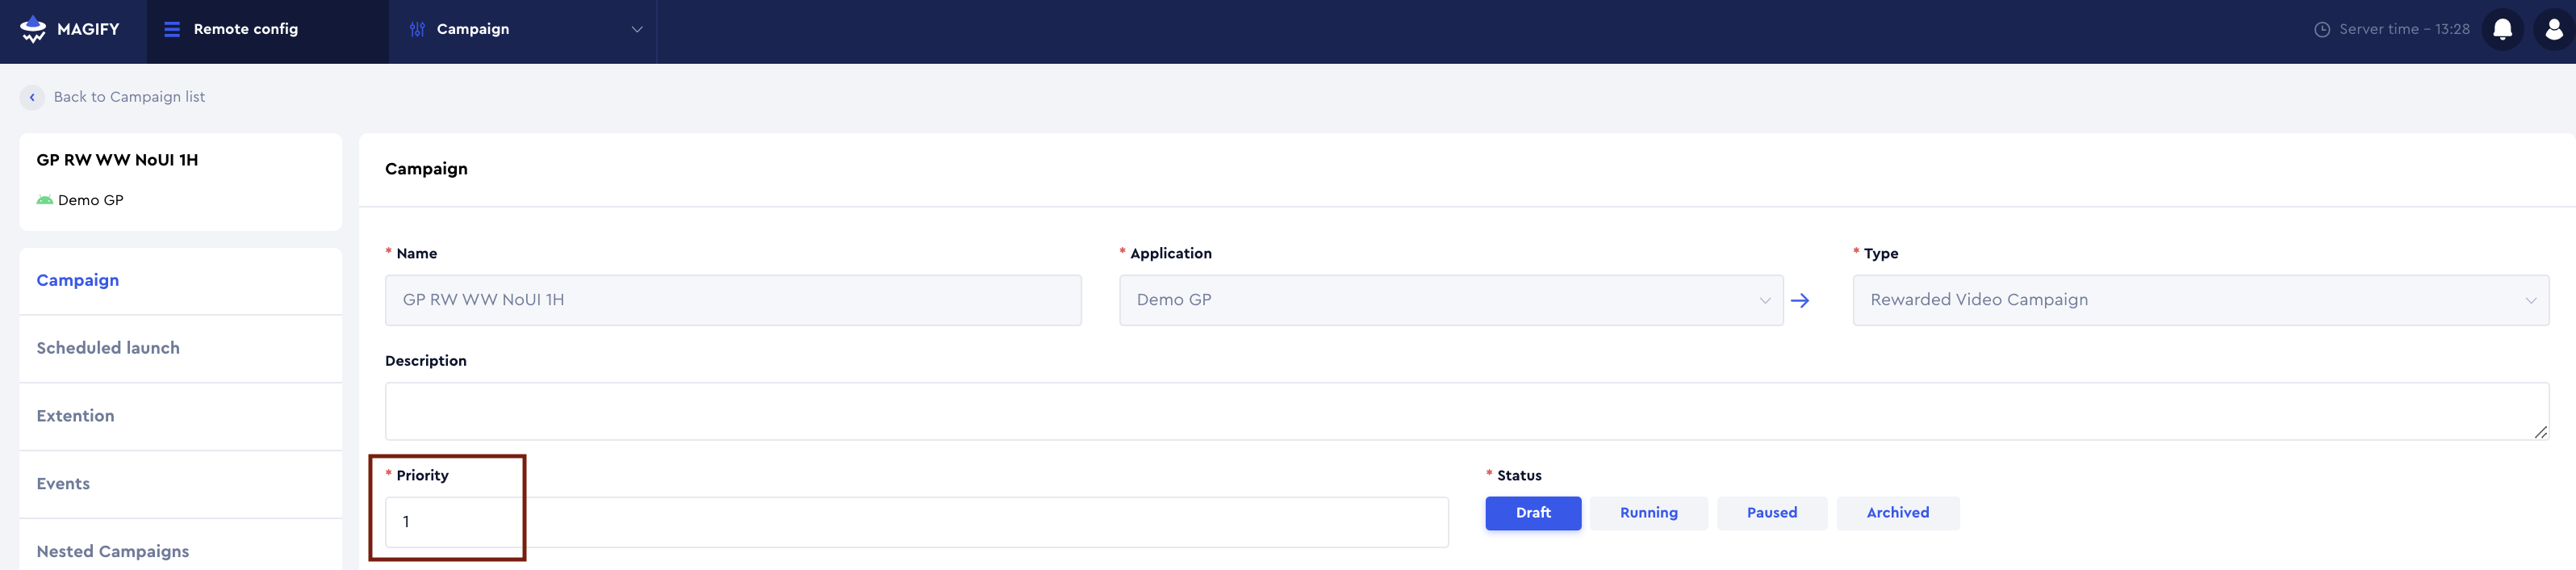Image resolution: width=2576 pixels, height=570 pixels.
Task: Open the Nested Campaigns section
Action: tap(113, 551)
